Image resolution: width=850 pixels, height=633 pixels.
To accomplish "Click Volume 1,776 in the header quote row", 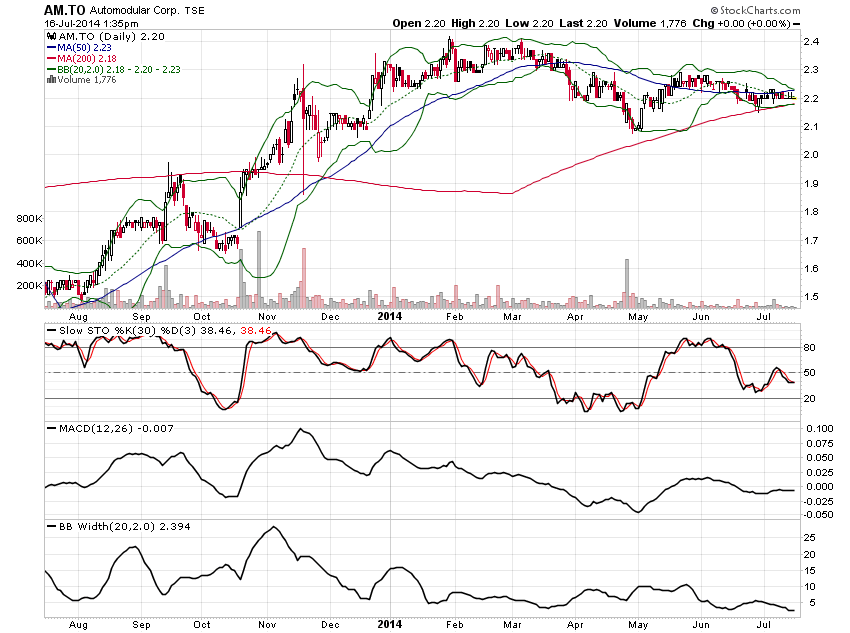I will pyautogui.click(x=650, y=23).
